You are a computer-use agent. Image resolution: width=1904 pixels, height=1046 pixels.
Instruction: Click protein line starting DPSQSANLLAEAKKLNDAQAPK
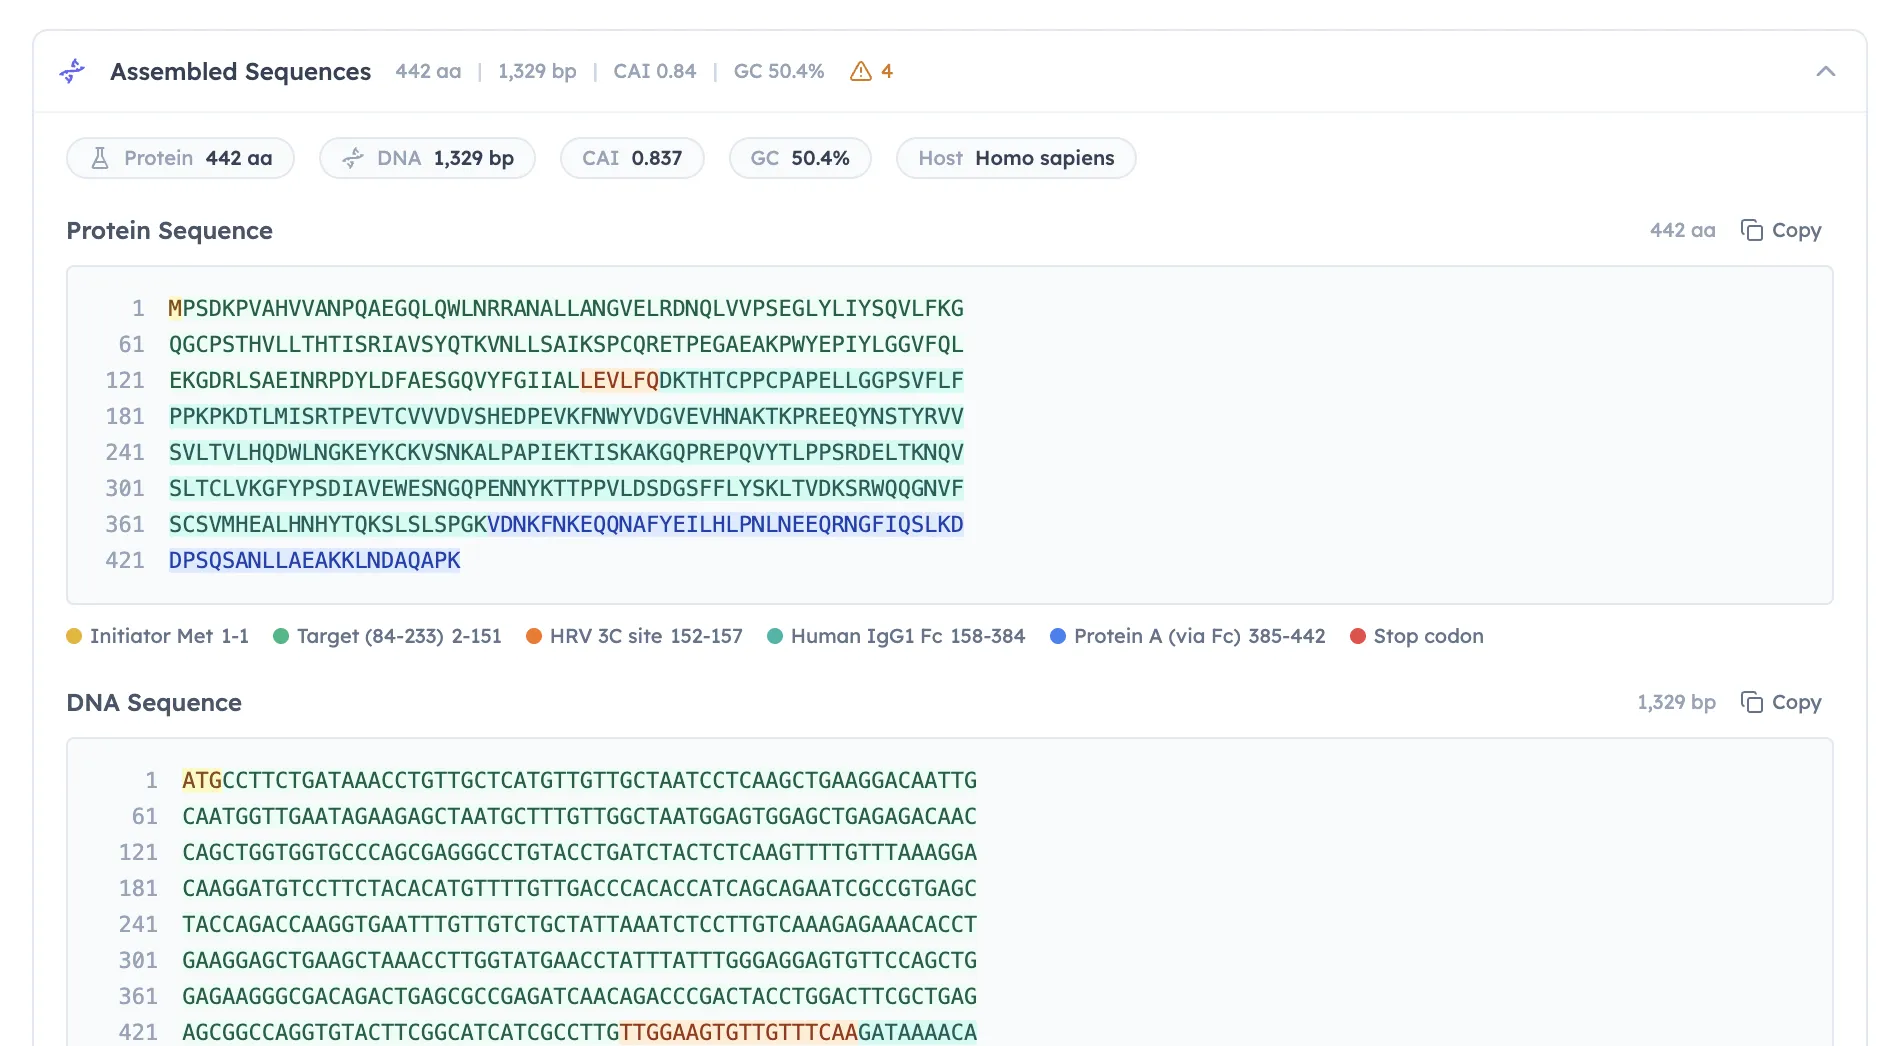click(x=314, y=560)
